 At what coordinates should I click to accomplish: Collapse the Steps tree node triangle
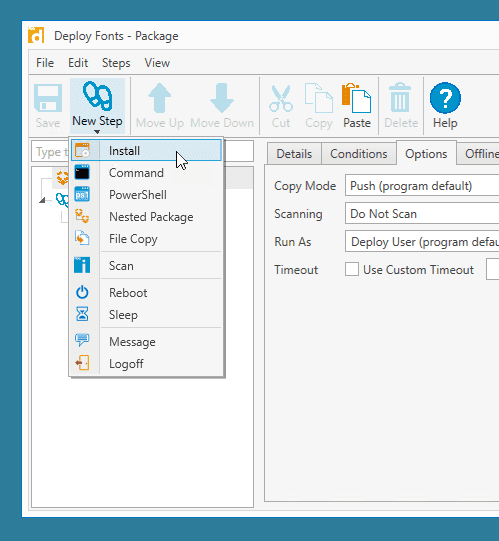click(42, 200)
